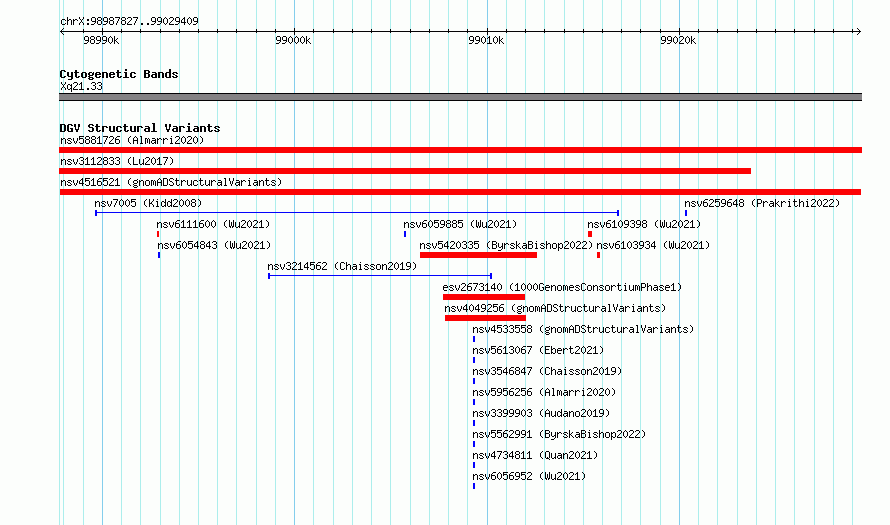
Task: Select the red bar under nsv5420335
Action: click(478, 255)
